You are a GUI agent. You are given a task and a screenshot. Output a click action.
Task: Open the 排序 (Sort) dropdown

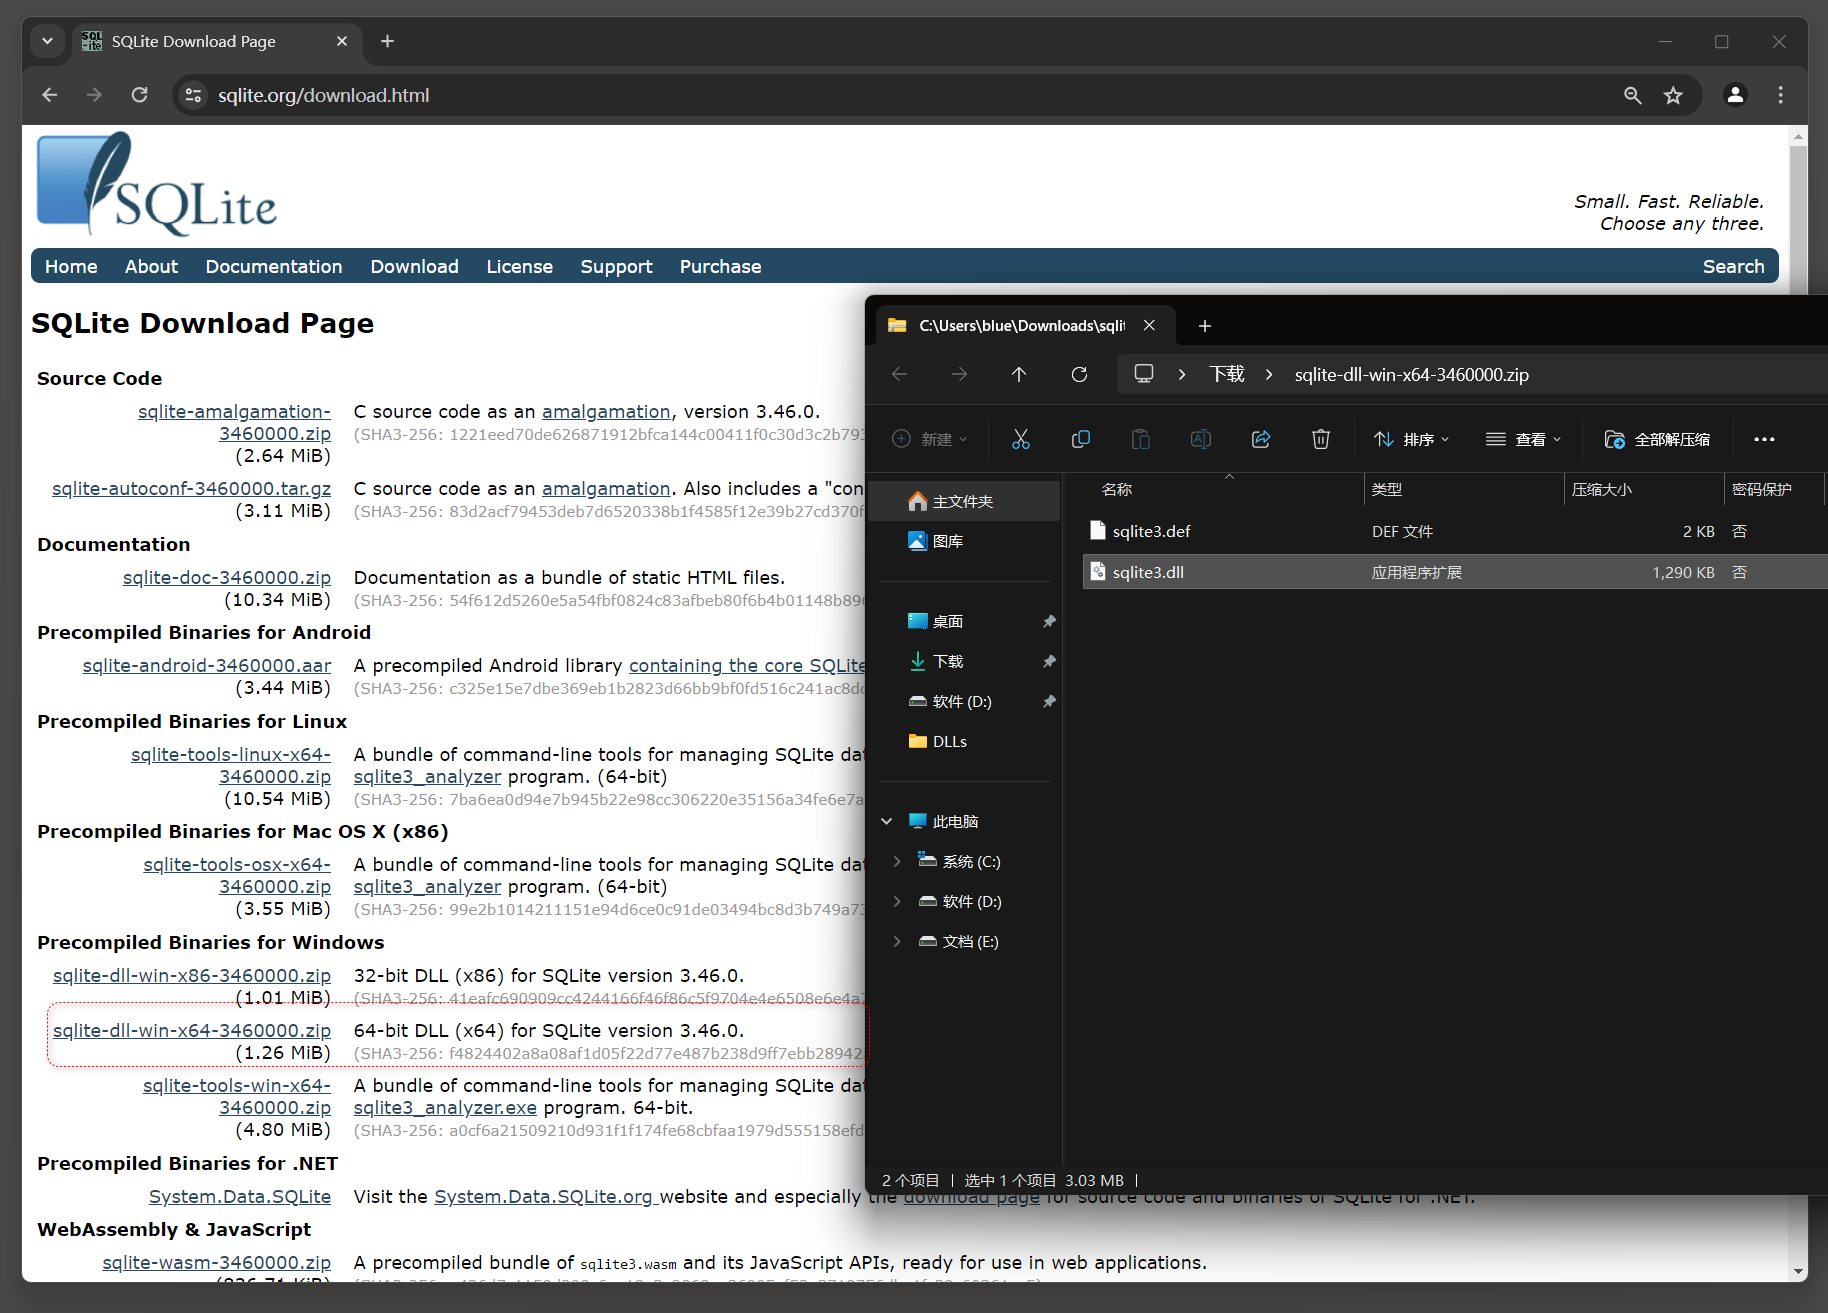[1411, 439]
